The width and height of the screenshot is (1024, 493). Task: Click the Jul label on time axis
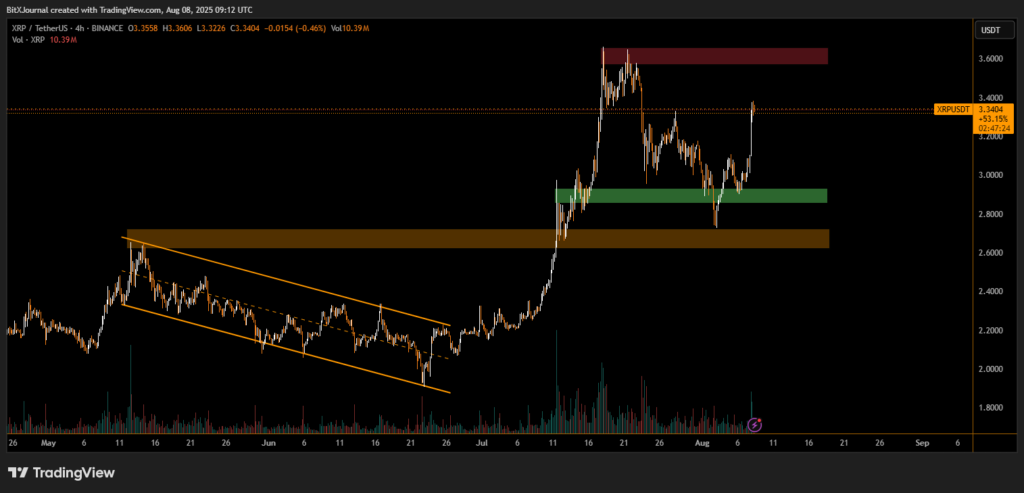pyautogui.click(x=481, y=441)
